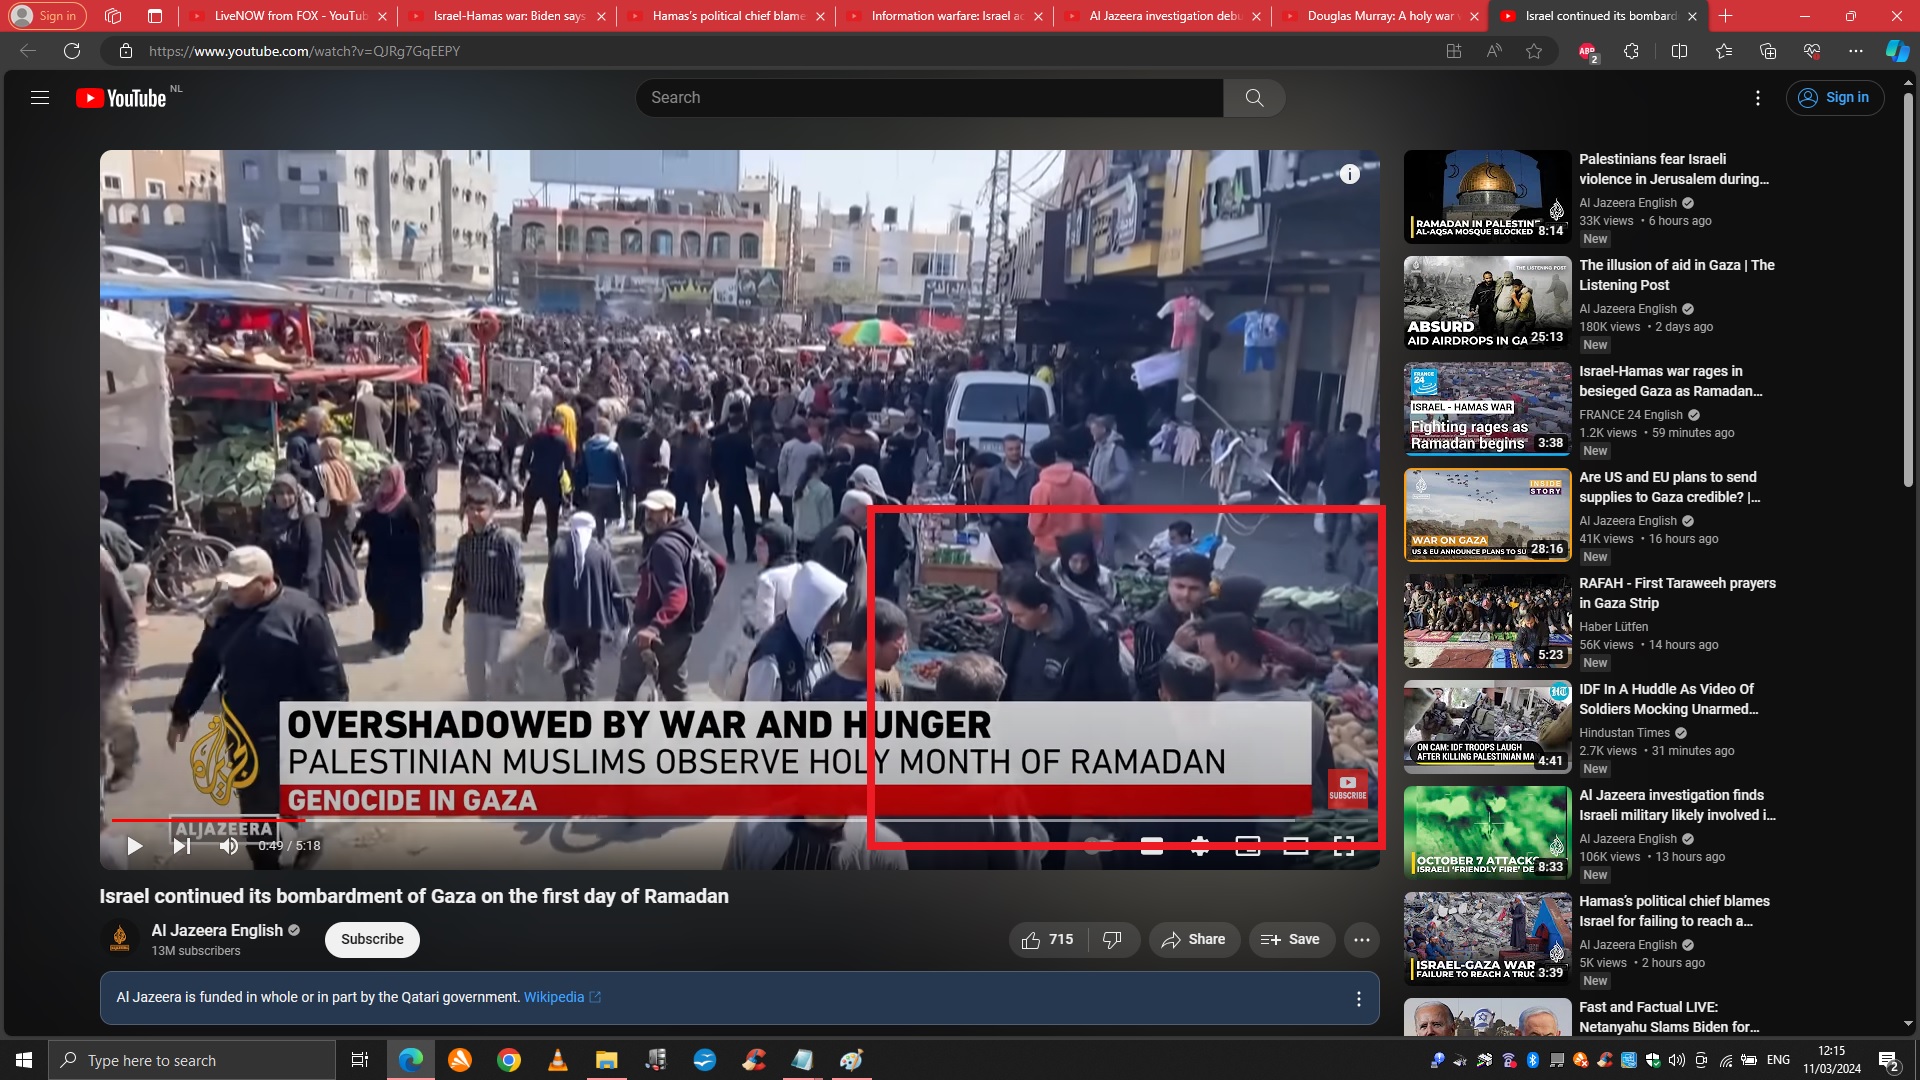Switch to Information warfare tab
The height and width of the screenshot is (1080, 1920).
[945, 16]
